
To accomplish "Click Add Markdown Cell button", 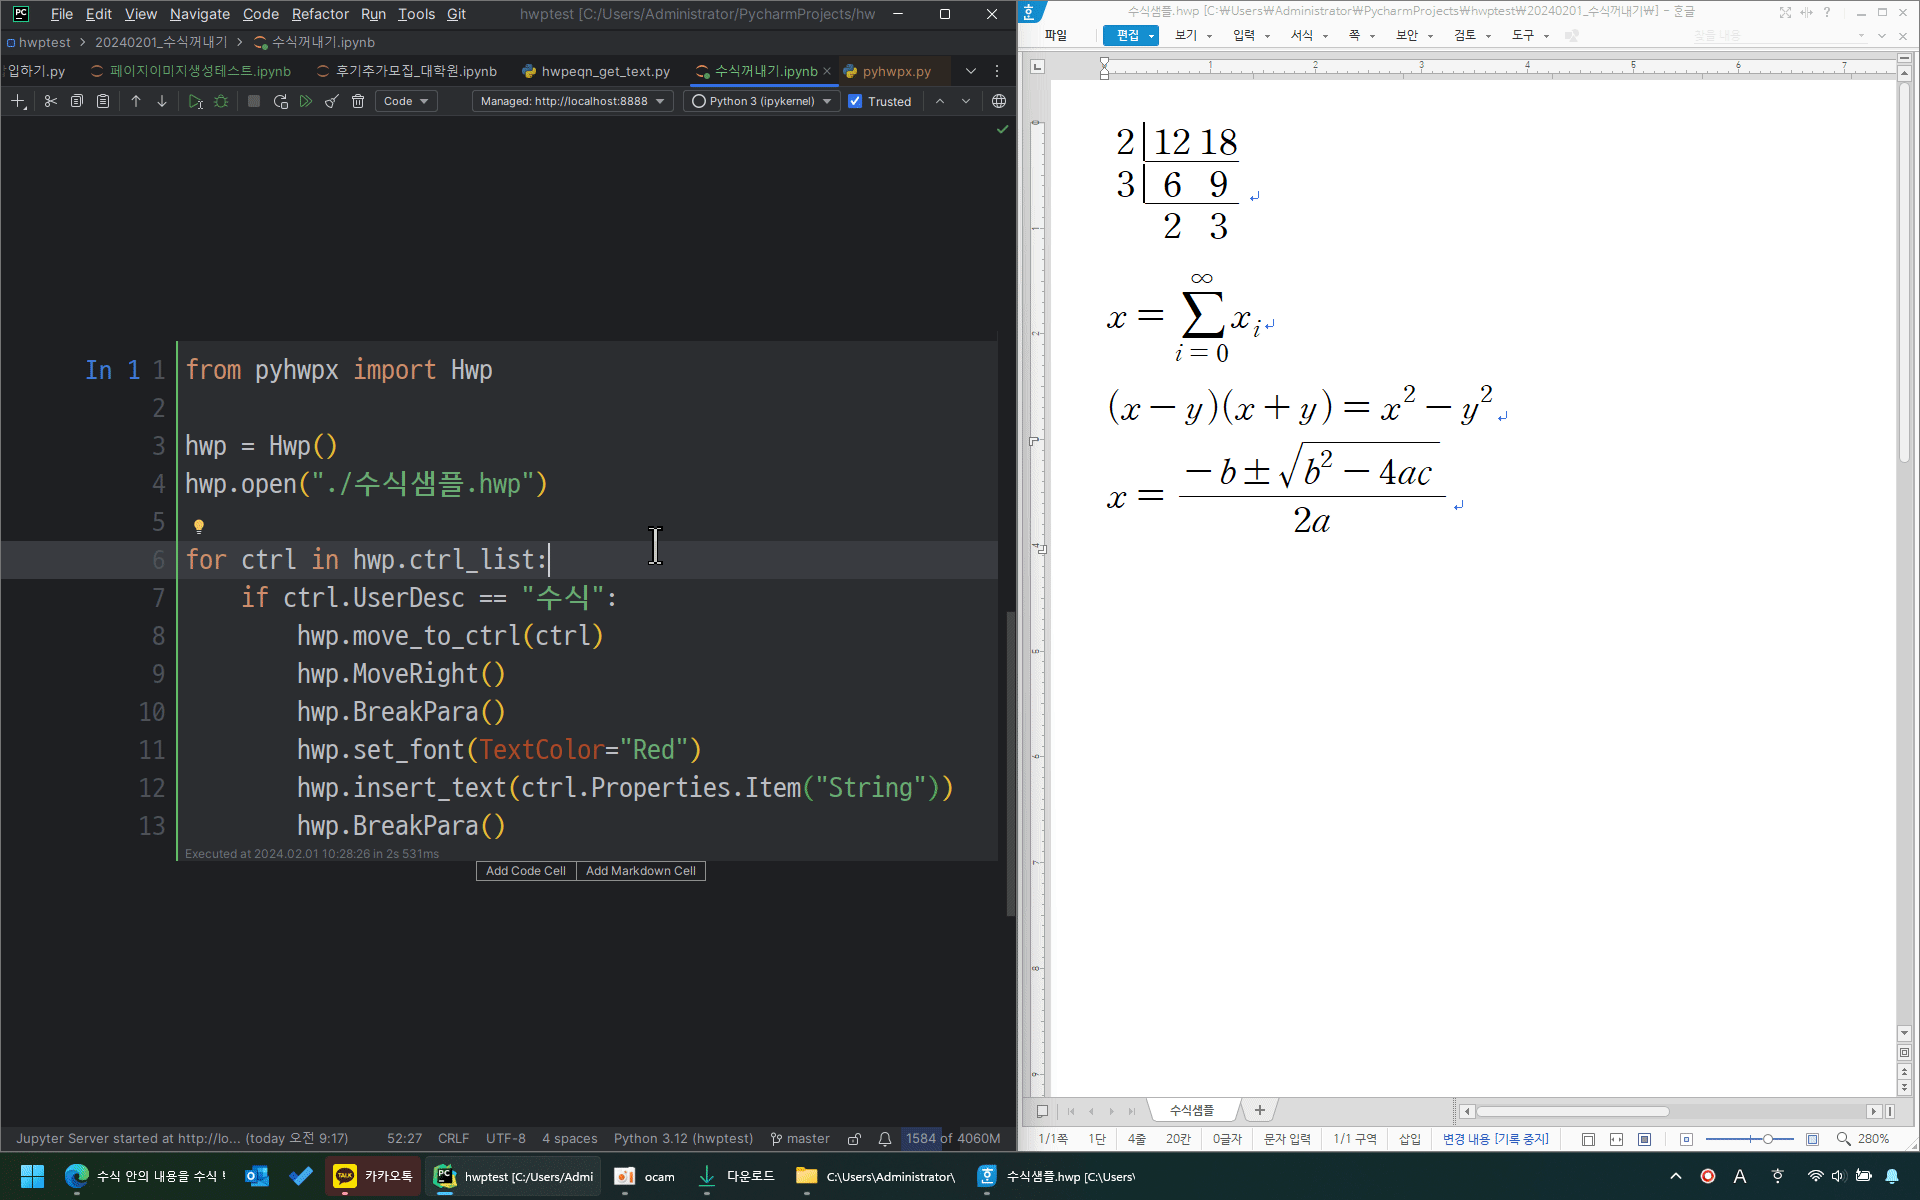I will pyautogui.click(x=640, y=871).
